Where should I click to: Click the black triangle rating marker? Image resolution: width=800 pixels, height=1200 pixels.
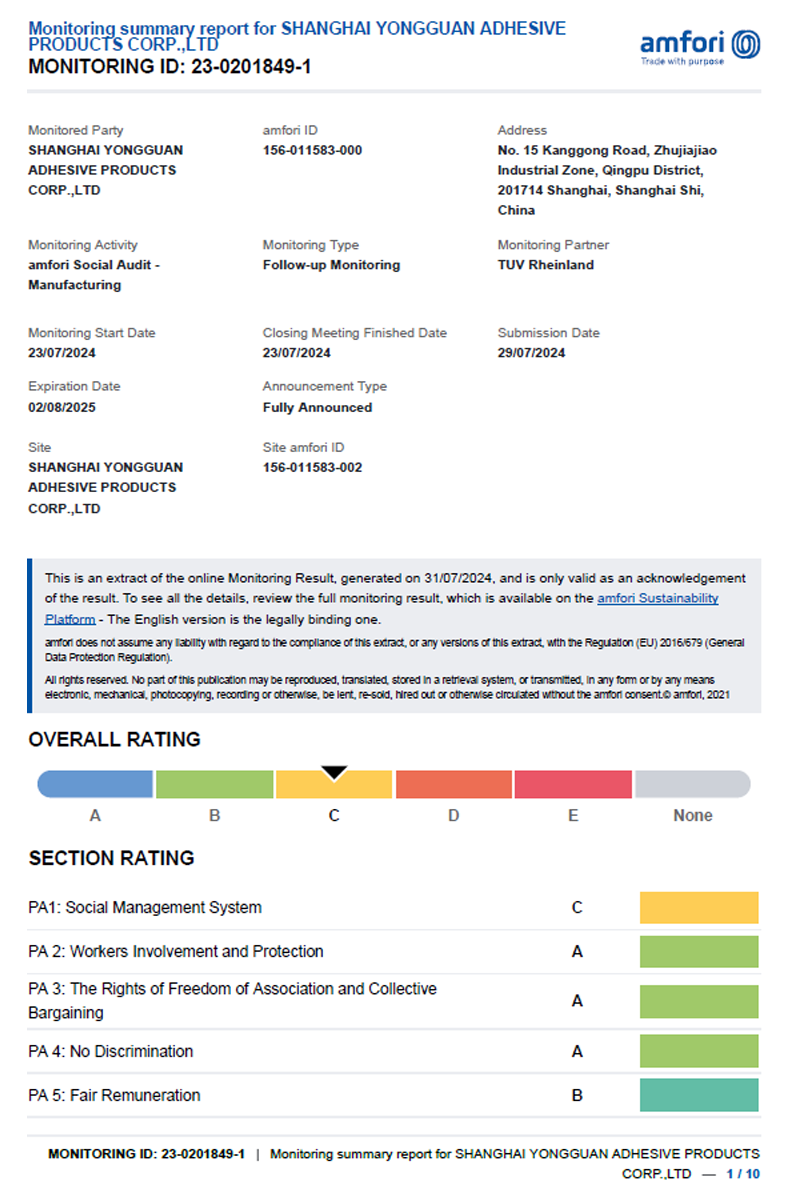(x=334, y=773)
